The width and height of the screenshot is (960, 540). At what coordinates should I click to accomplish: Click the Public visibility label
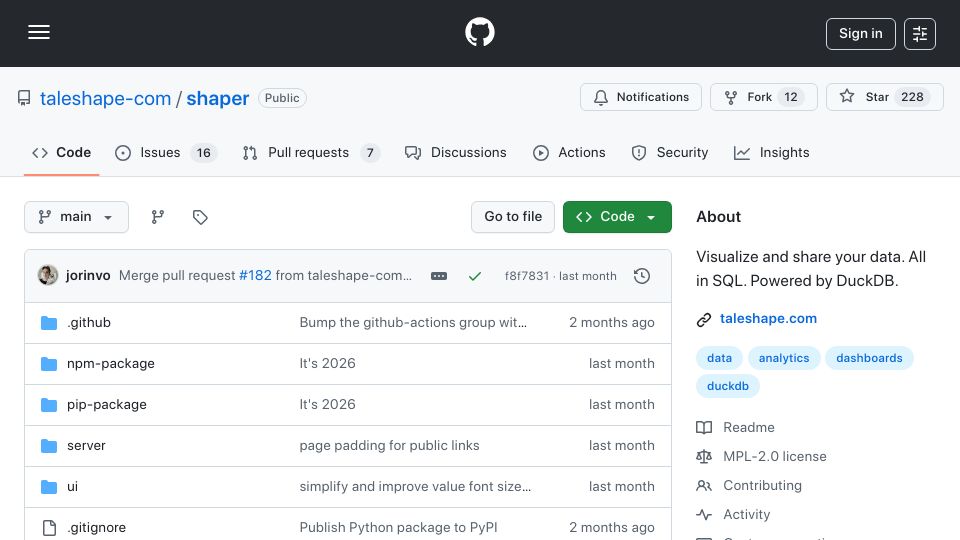282,98
